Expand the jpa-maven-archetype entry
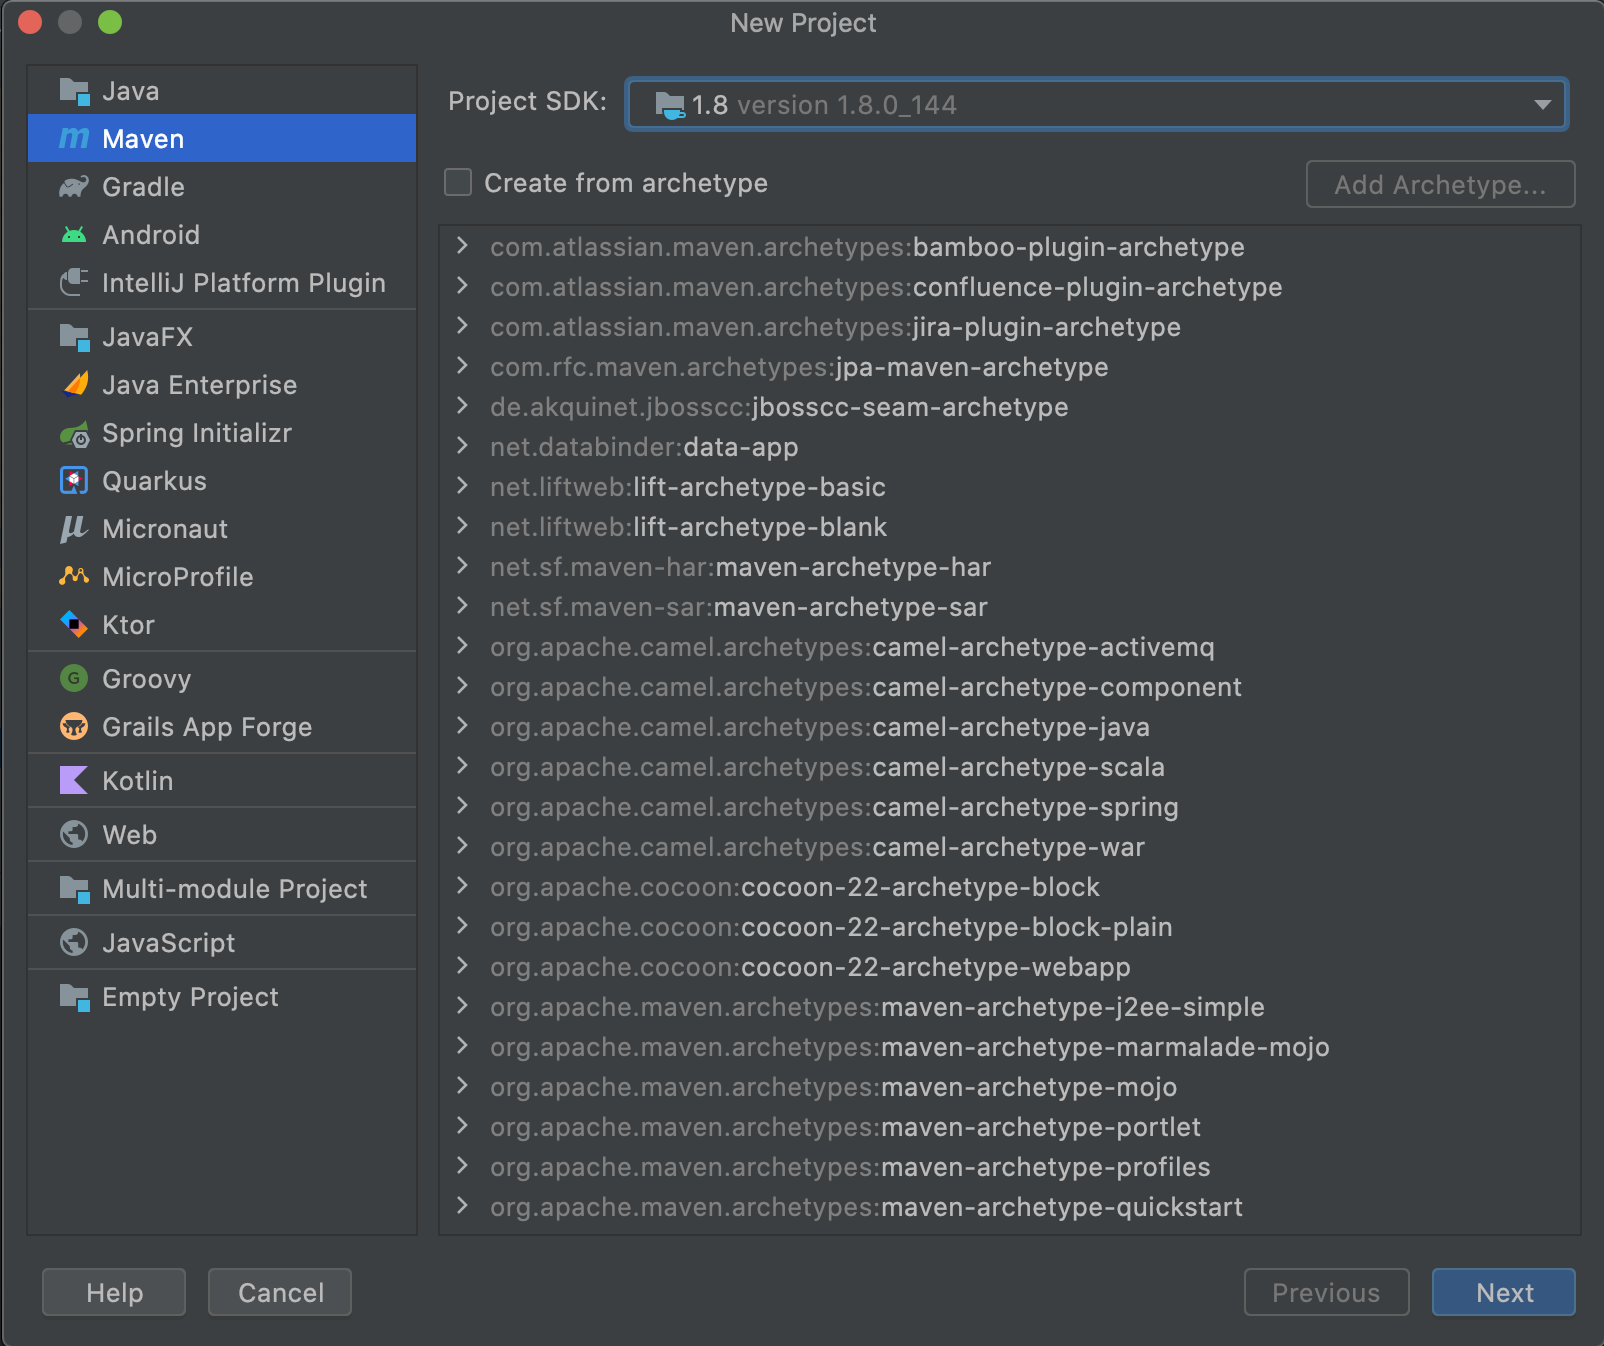The height and width of the screenshot is (1346, 1604). [462, 366]
